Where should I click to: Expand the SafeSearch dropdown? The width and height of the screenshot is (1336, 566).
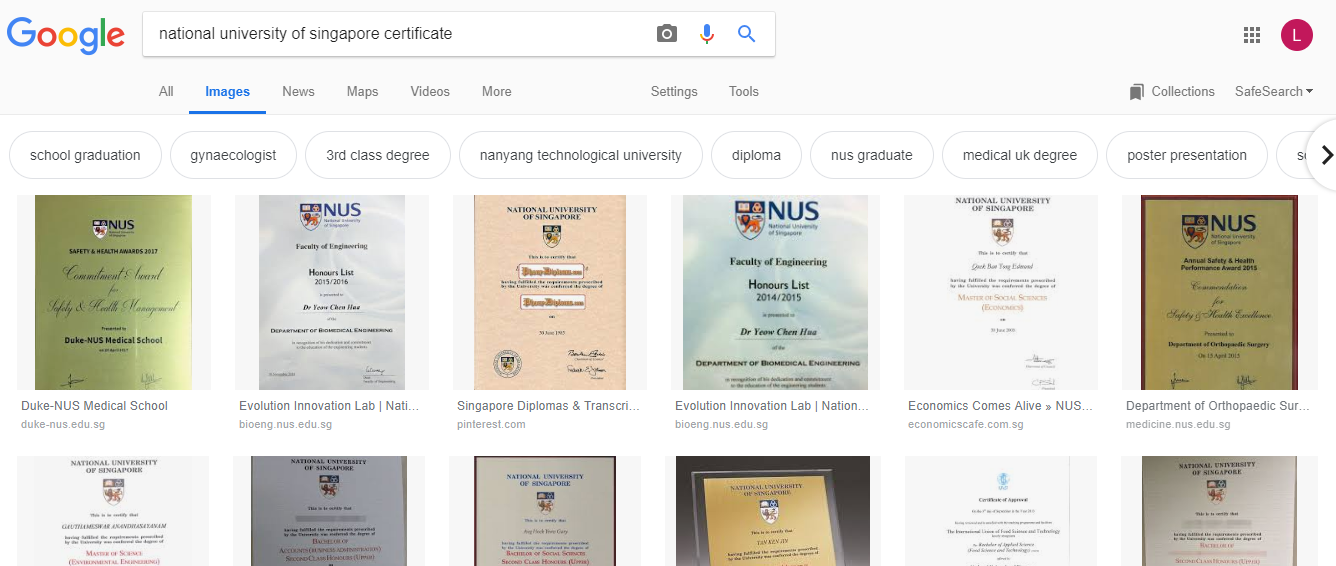pyautogui.click(x=1274, y=91)
